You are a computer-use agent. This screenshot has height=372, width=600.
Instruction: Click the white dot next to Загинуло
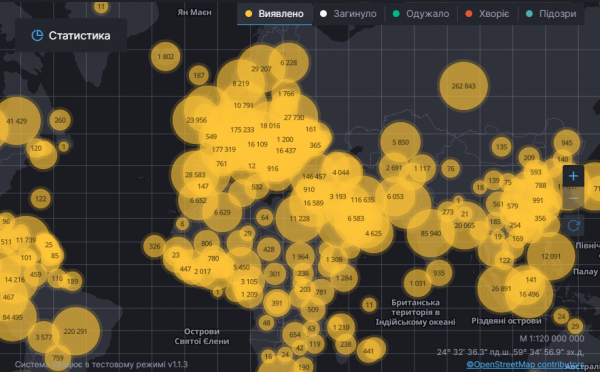323,14
